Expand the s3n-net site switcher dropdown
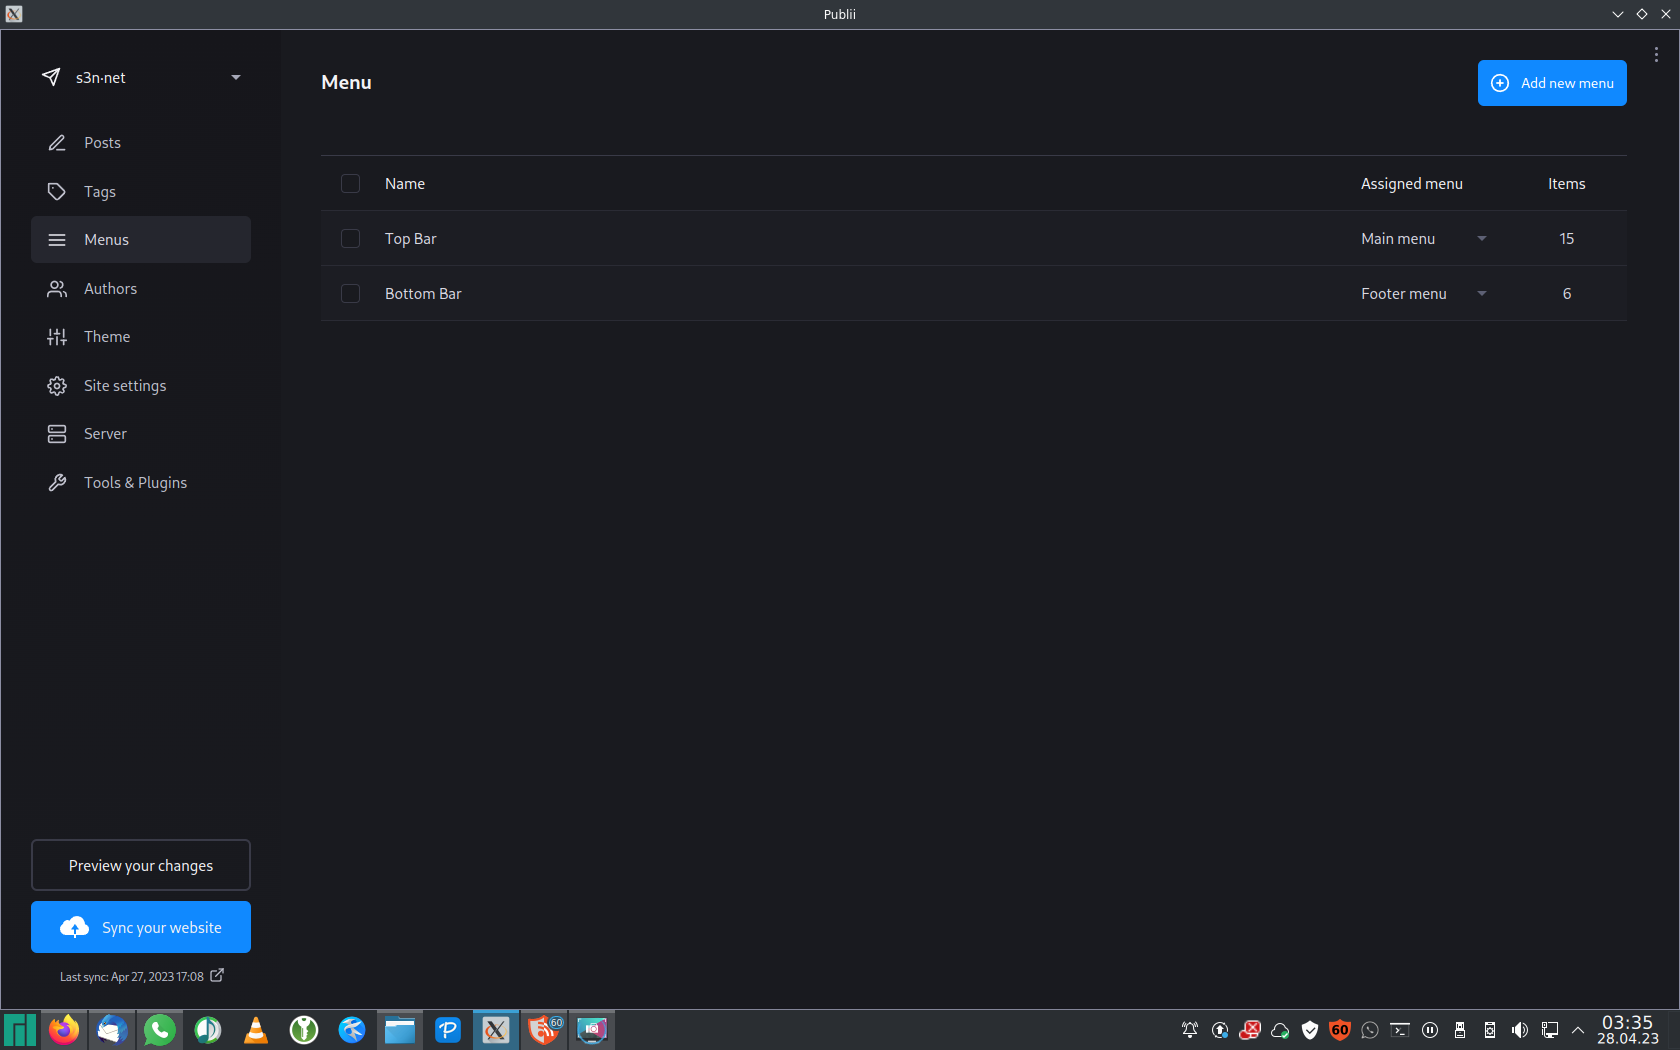The height and width of the screenshot is (1050, 1680). [236, 78]
